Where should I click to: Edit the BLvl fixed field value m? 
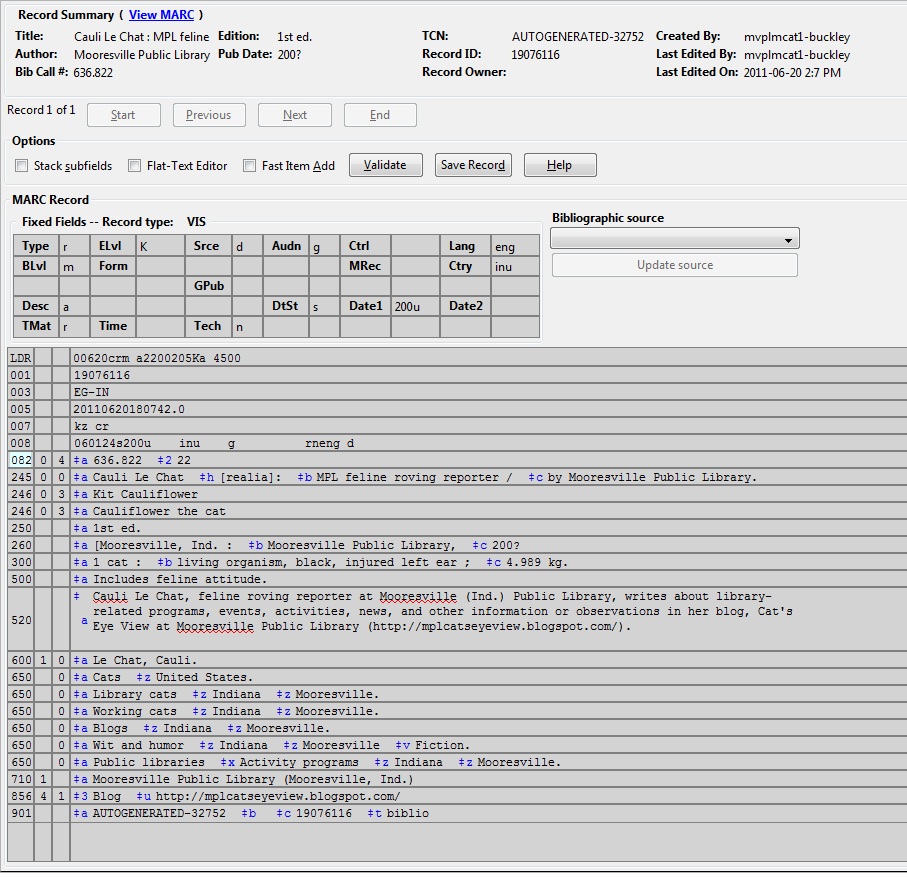point(74,266)
